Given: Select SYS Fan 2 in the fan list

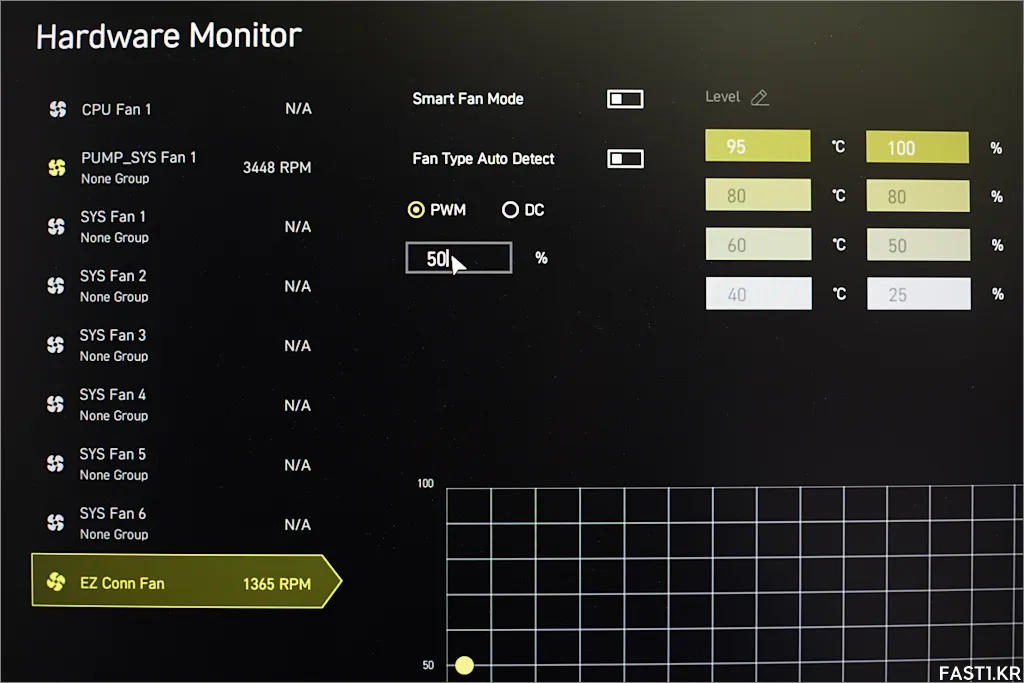Looking at the screenshot, I should coord(180,286).
